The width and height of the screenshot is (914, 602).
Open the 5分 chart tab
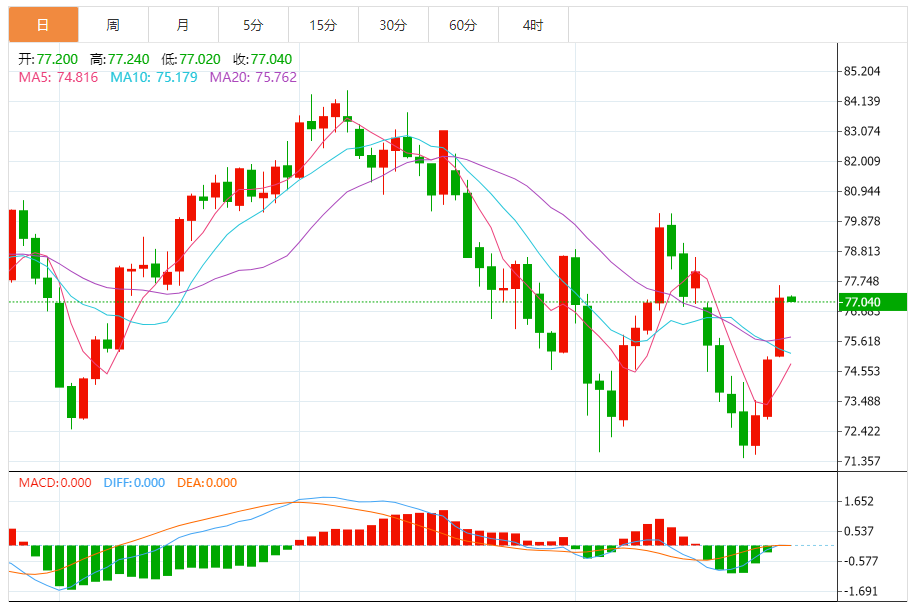(253, 24)
